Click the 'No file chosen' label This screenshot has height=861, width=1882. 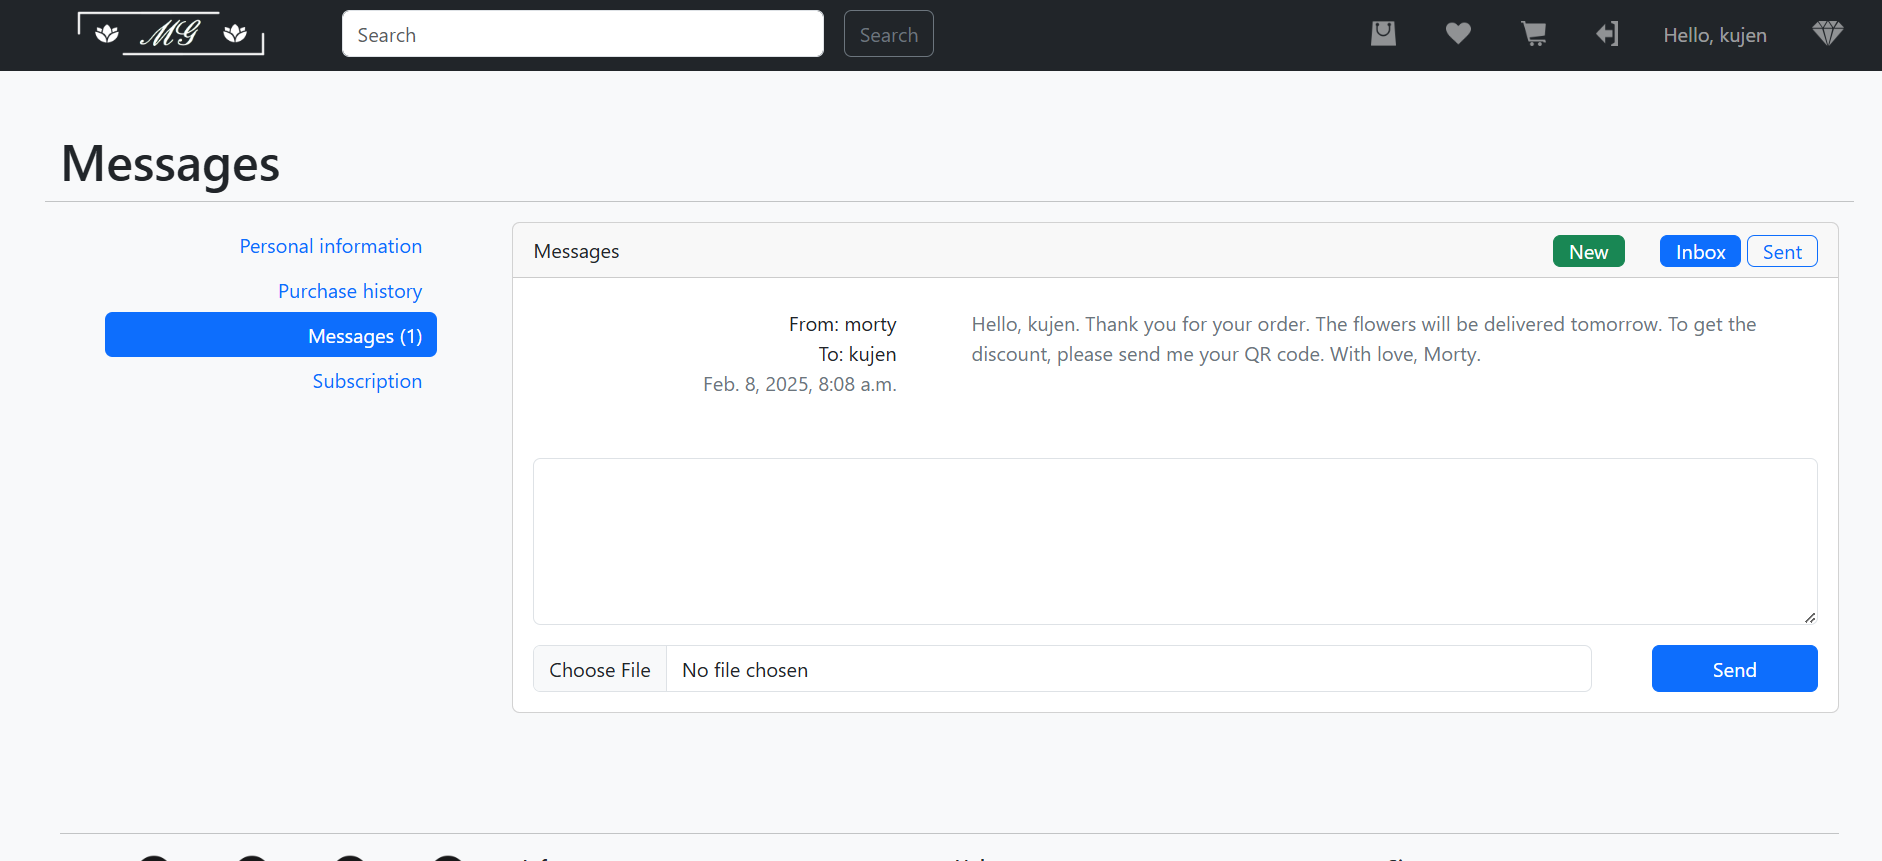tap(745, 670)
